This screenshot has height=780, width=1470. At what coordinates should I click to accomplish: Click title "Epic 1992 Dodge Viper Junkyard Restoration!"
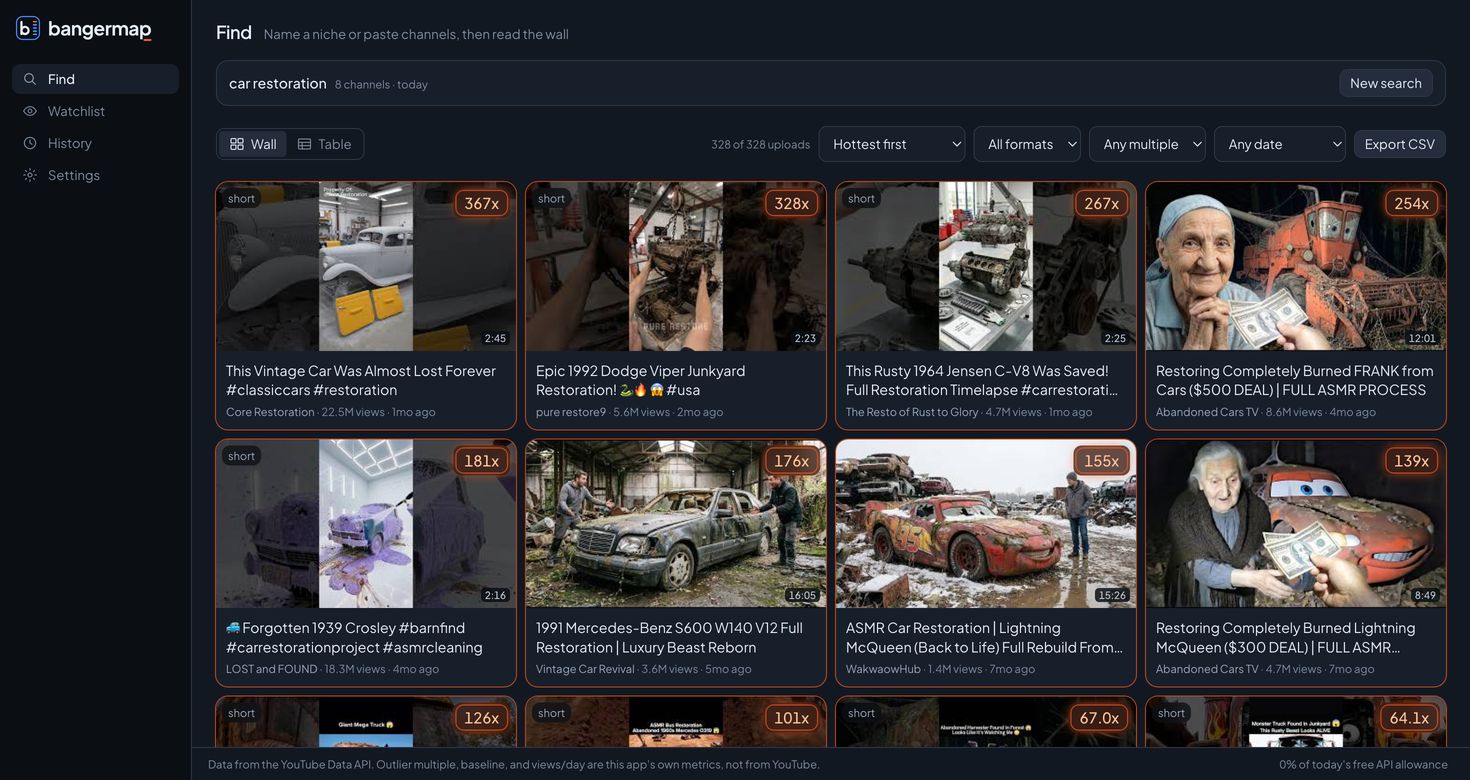640,380
